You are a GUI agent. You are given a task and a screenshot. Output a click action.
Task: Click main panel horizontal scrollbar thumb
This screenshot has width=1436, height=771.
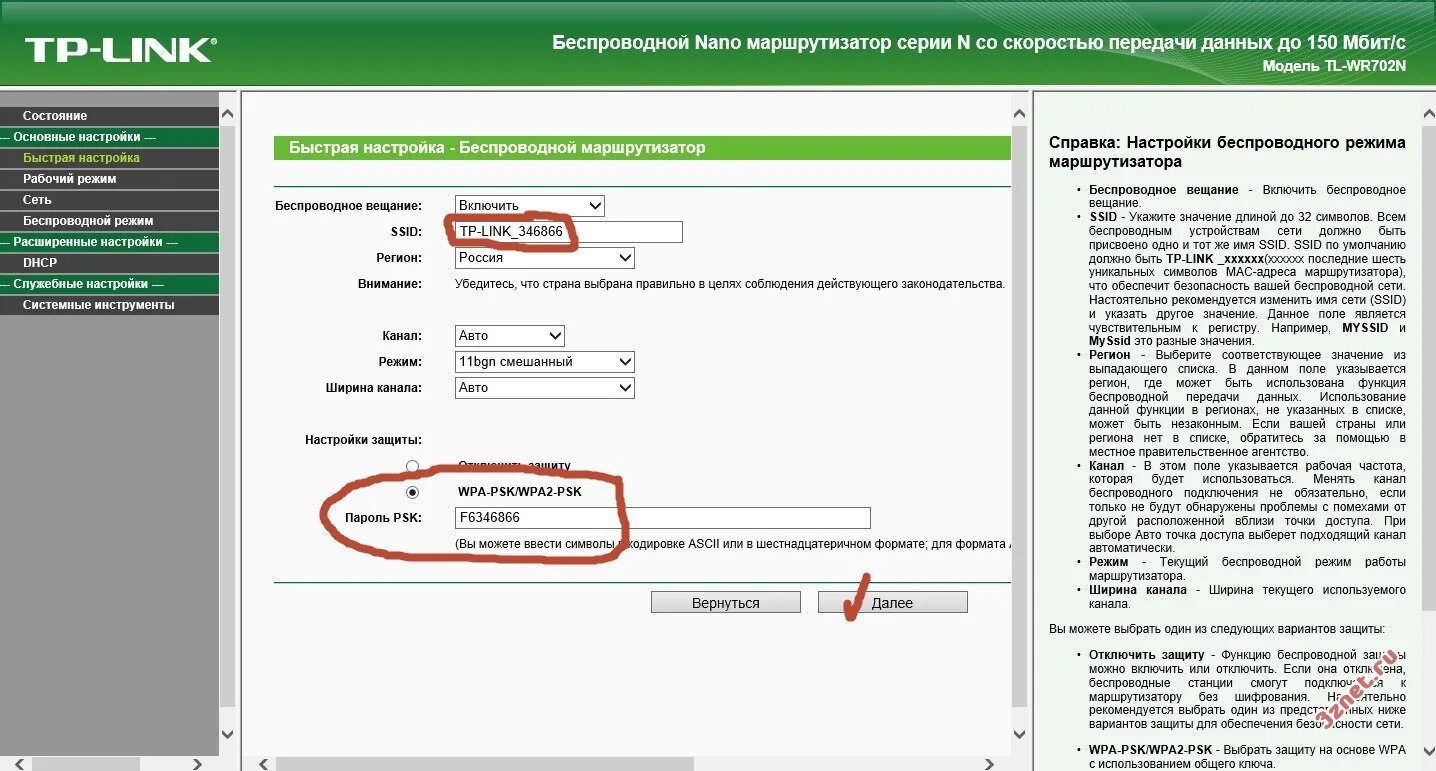pyautogui.click(x=486, y=763)
